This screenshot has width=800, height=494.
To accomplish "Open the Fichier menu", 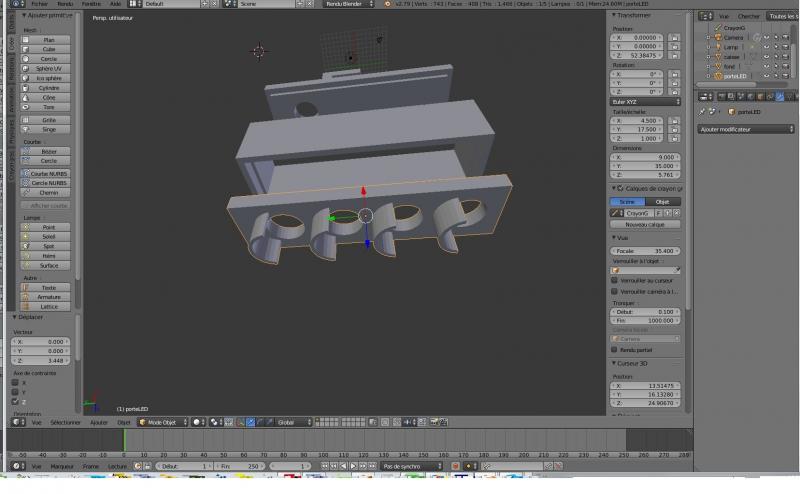I will click(x=40, y=4).
